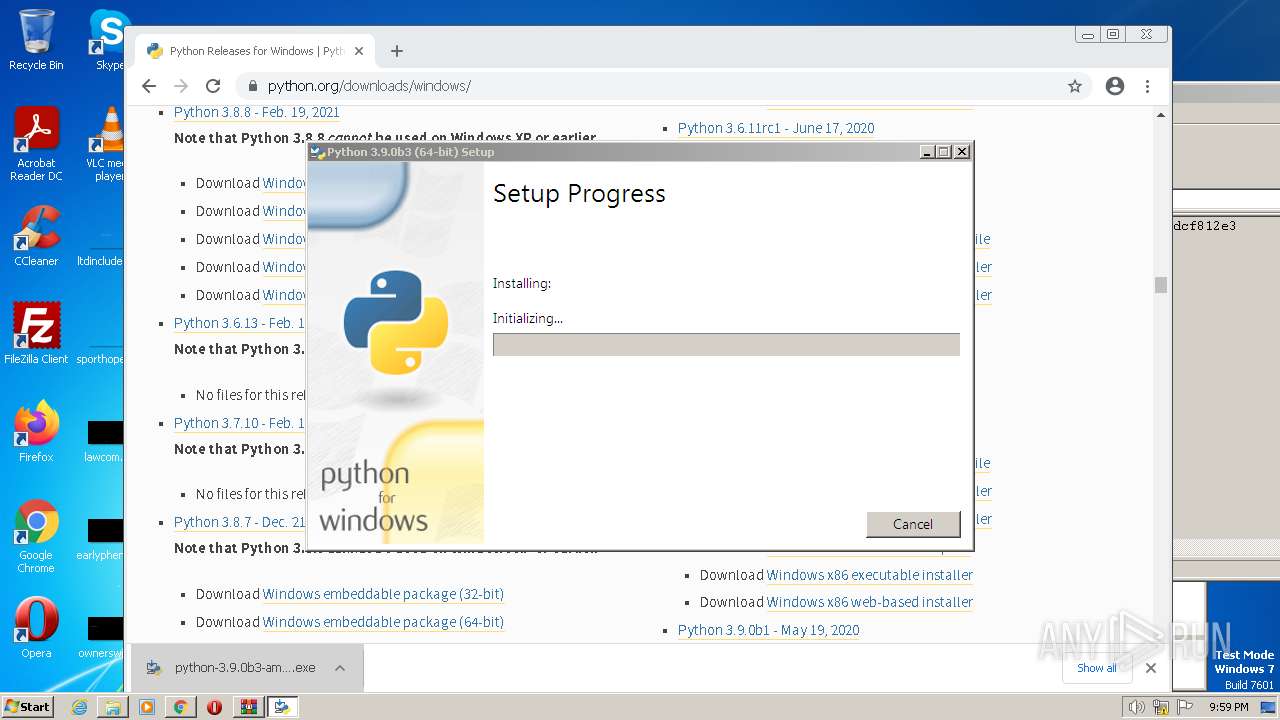1280x720 pixels.
Task: Cancel the Python setup installation
Action: [x=913, y=524]
